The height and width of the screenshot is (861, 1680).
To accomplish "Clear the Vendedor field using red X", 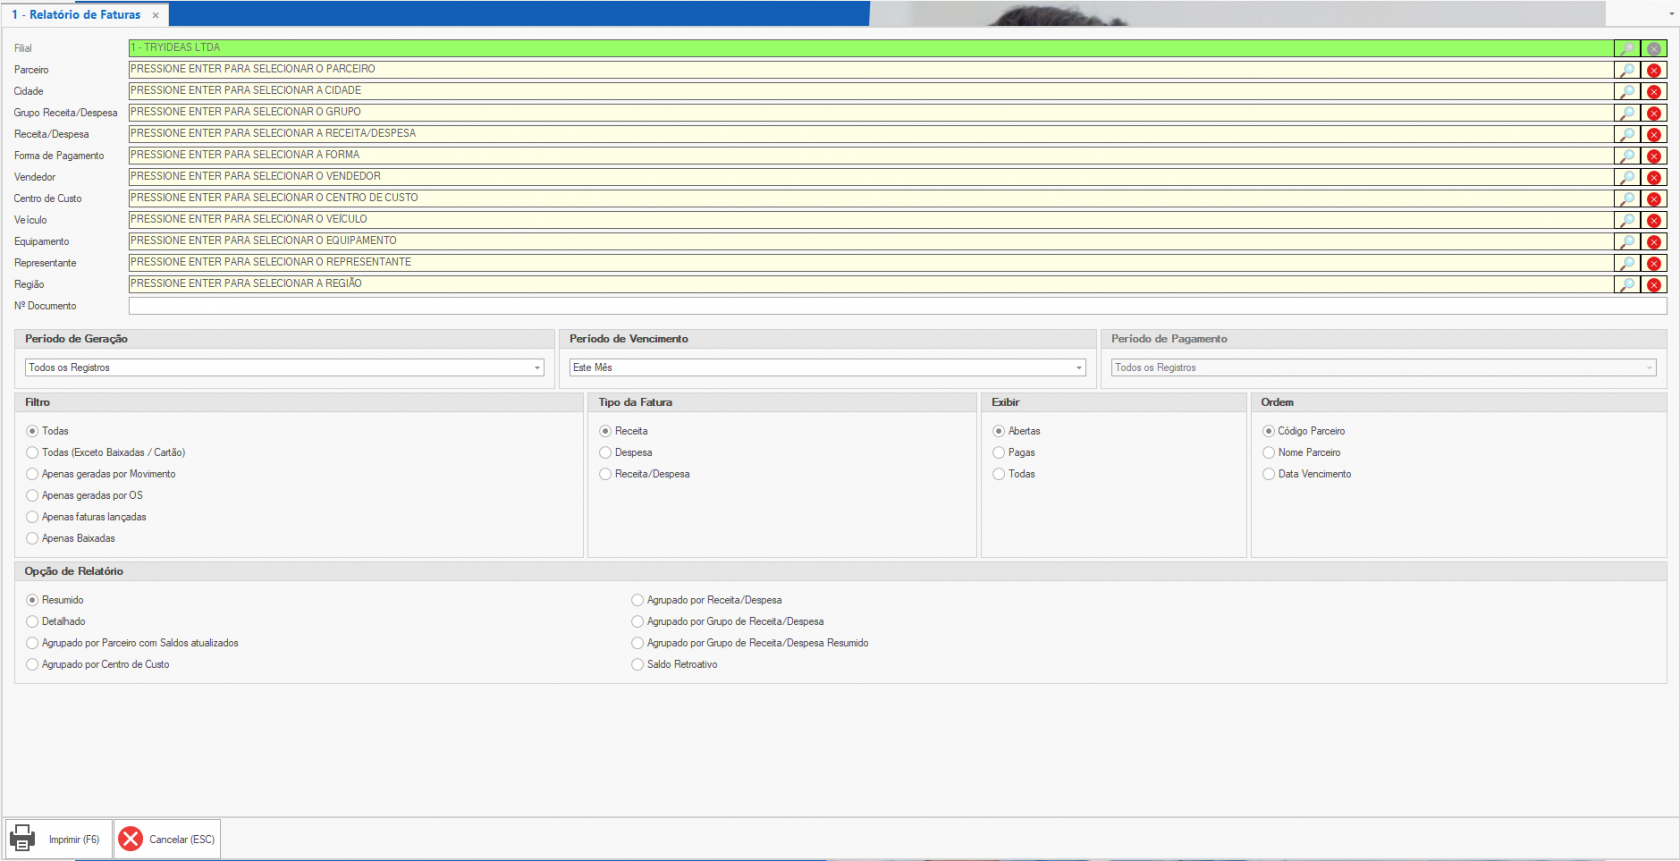I will coord(1654,178).
